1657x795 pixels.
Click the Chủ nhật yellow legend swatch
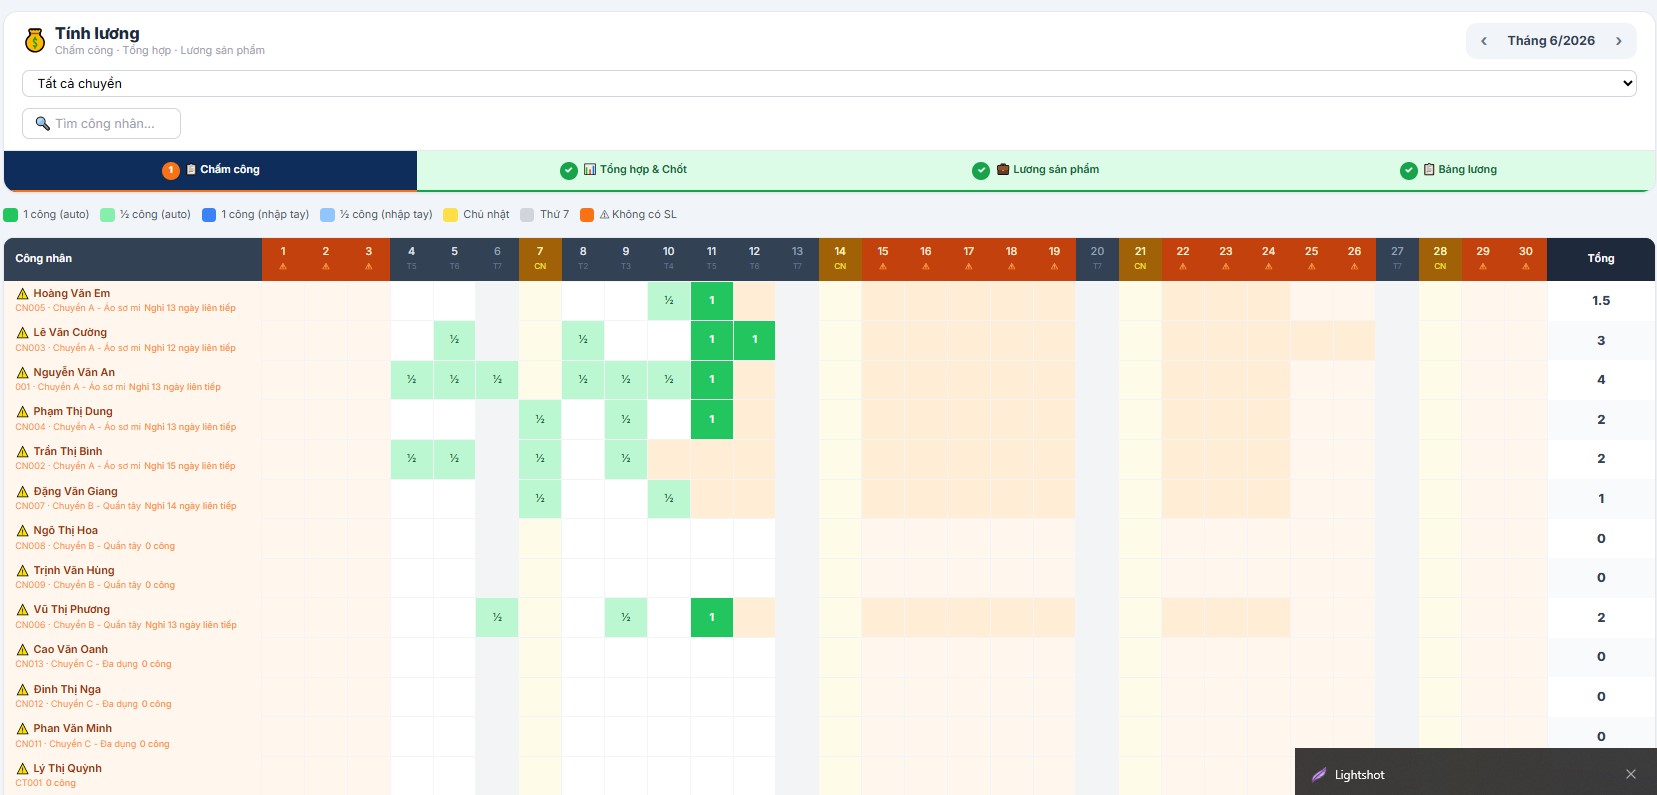(450, 215)
